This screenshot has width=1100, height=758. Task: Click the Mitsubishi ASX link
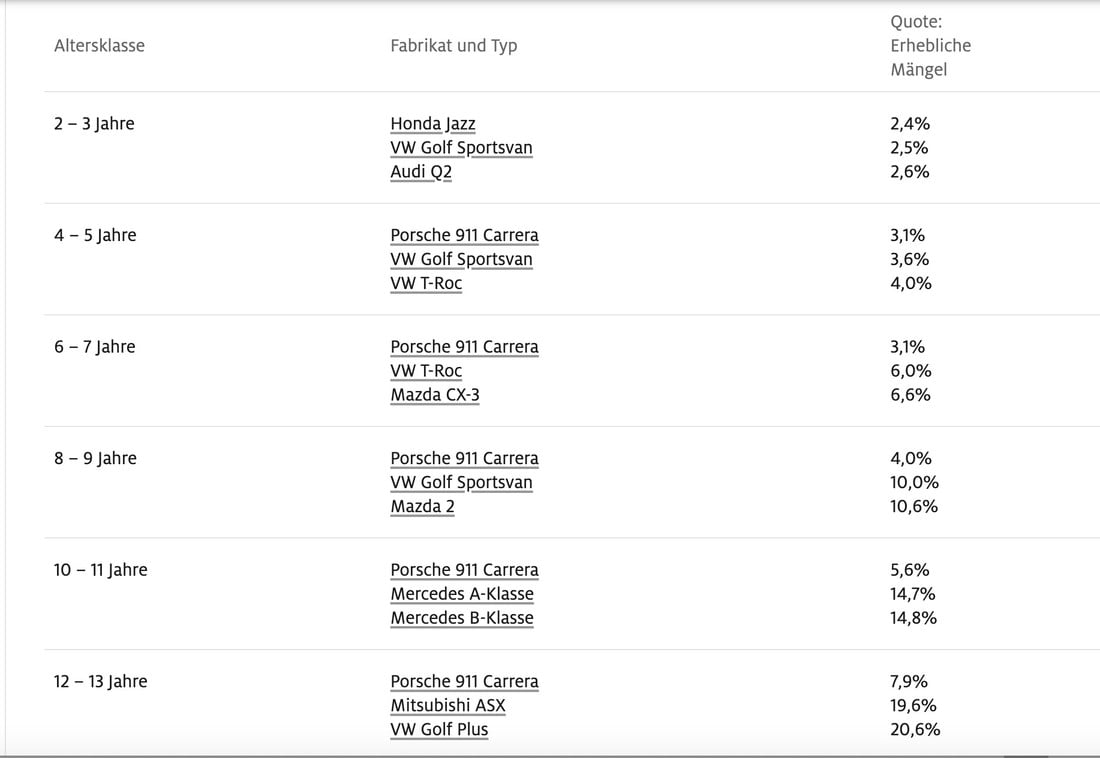point(448,706)
